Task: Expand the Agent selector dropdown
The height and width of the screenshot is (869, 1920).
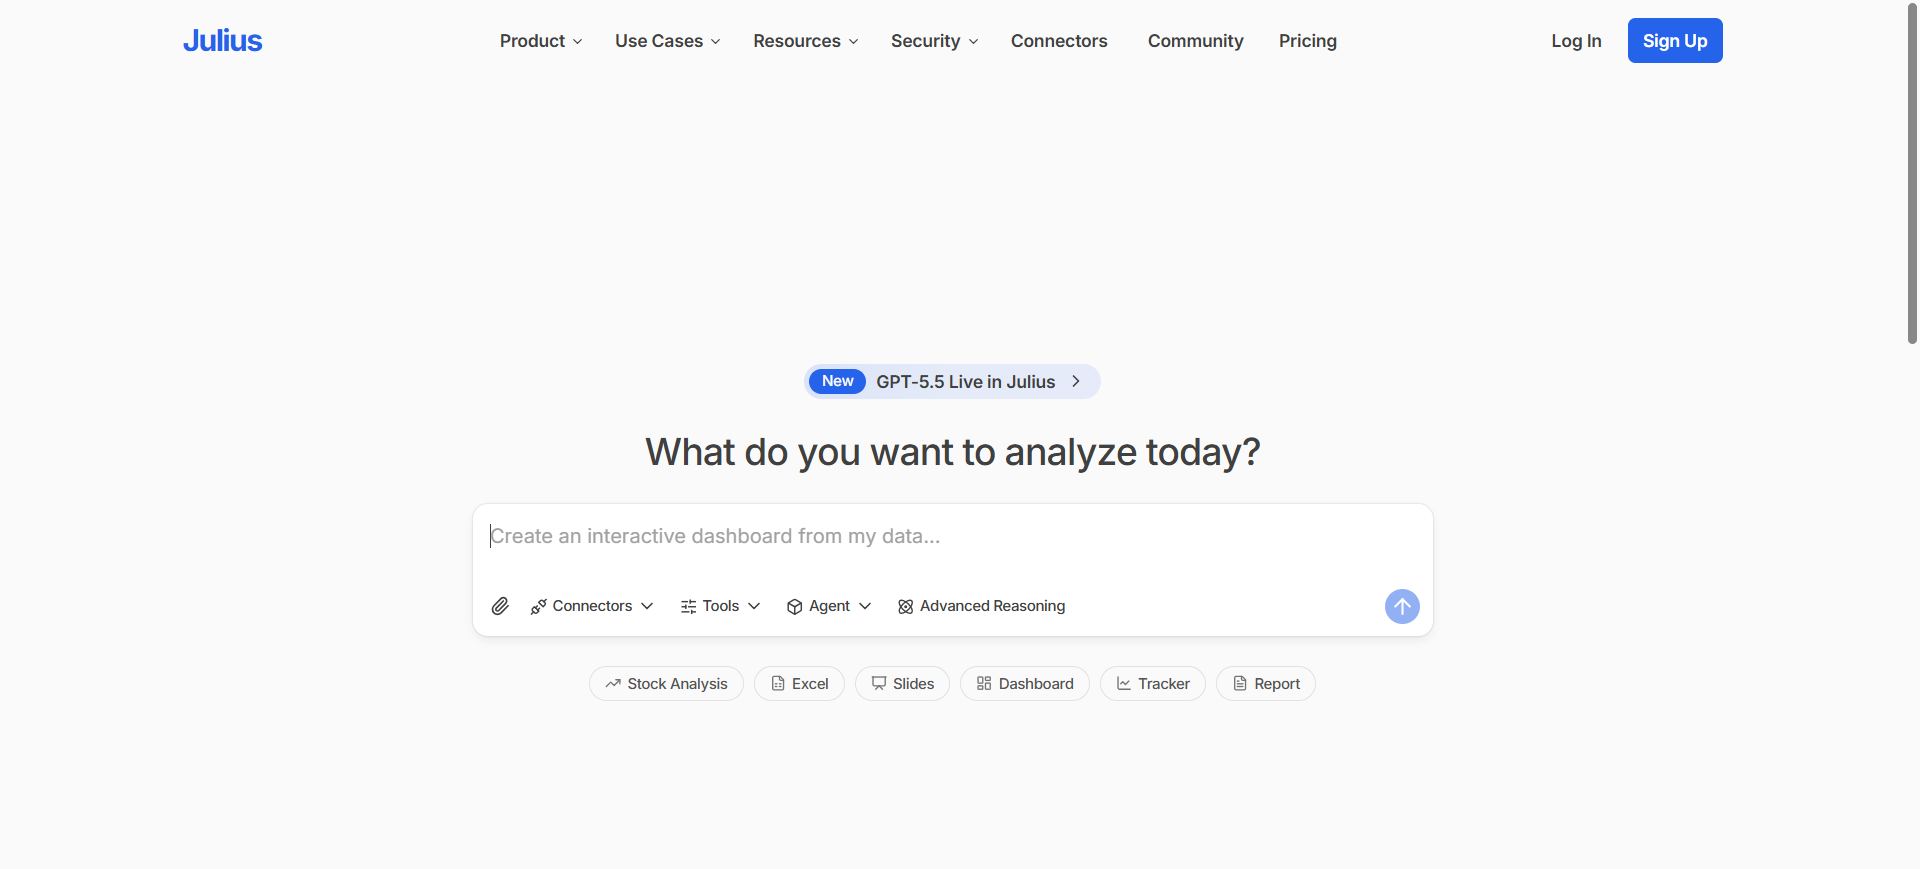Action: point(829,606)
